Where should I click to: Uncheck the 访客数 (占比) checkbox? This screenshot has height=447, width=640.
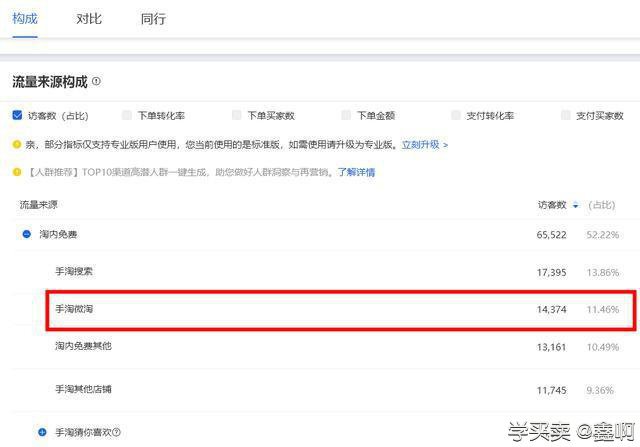click(x=17, y=115)
